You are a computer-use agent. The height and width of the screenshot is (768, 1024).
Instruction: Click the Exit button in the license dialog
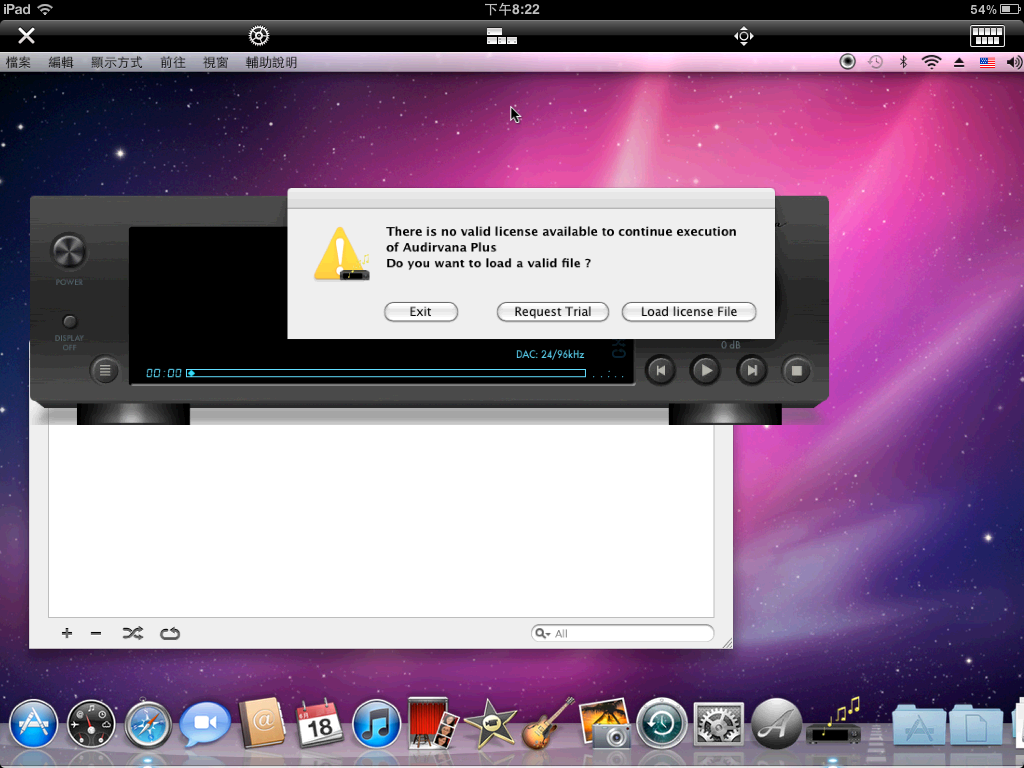coord(421,312)
